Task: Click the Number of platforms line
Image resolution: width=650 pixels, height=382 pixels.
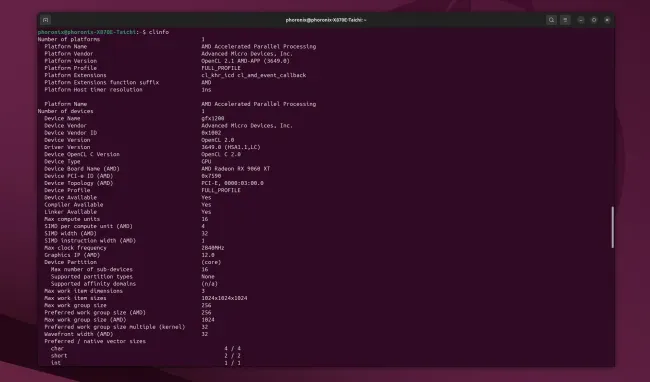Action: point(121,39)
